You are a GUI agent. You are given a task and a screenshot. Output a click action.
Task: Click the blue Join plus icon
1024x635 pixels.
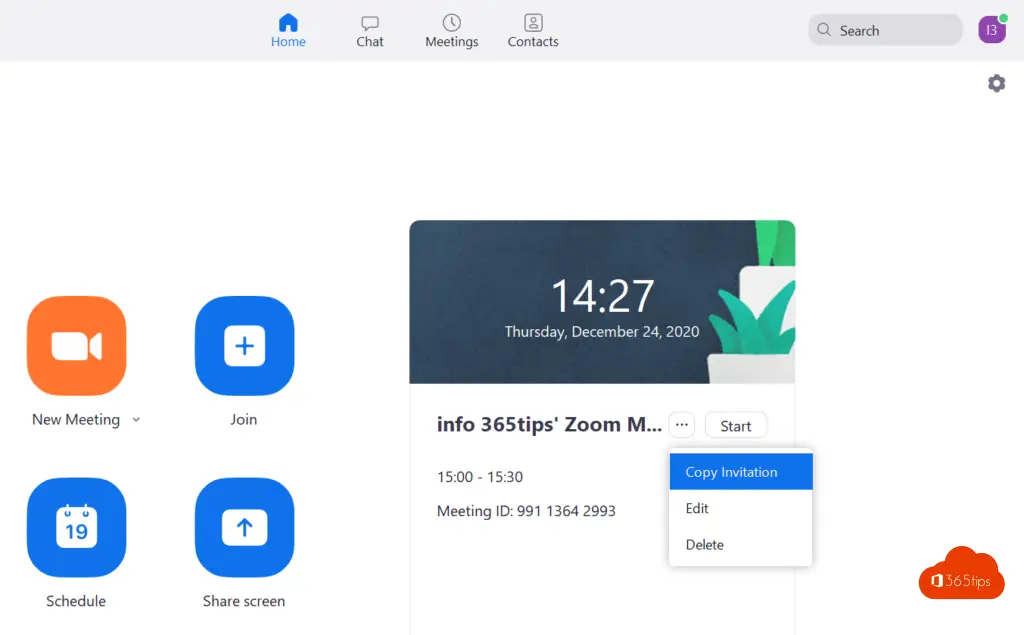click(x=244, y=346)
